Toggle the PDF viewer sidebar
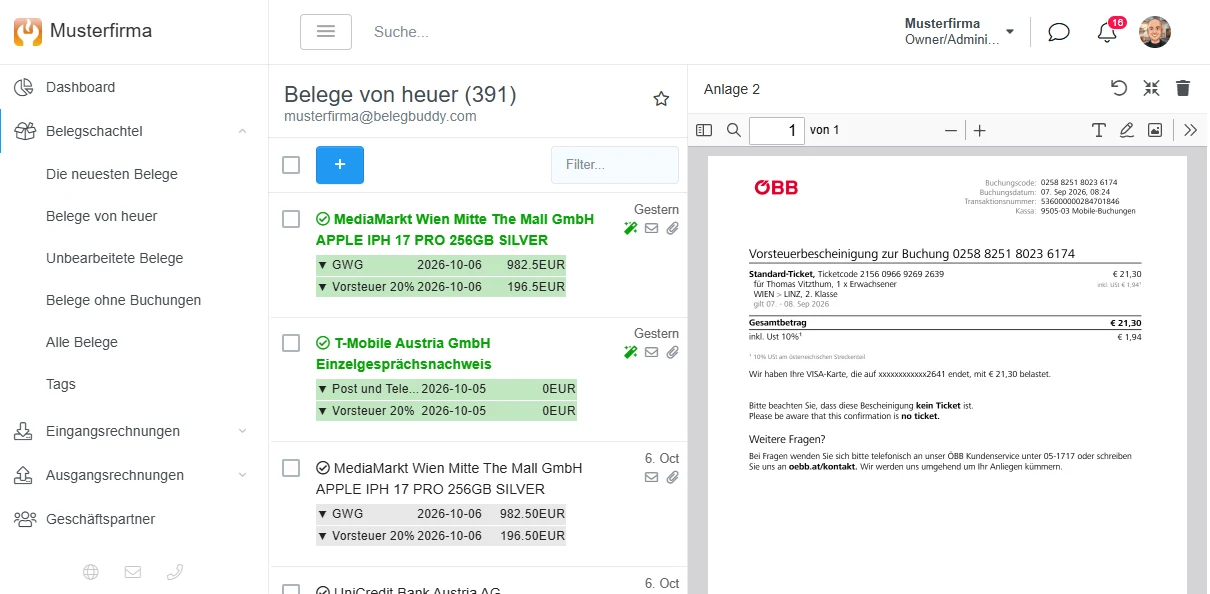 click(704, 130)
